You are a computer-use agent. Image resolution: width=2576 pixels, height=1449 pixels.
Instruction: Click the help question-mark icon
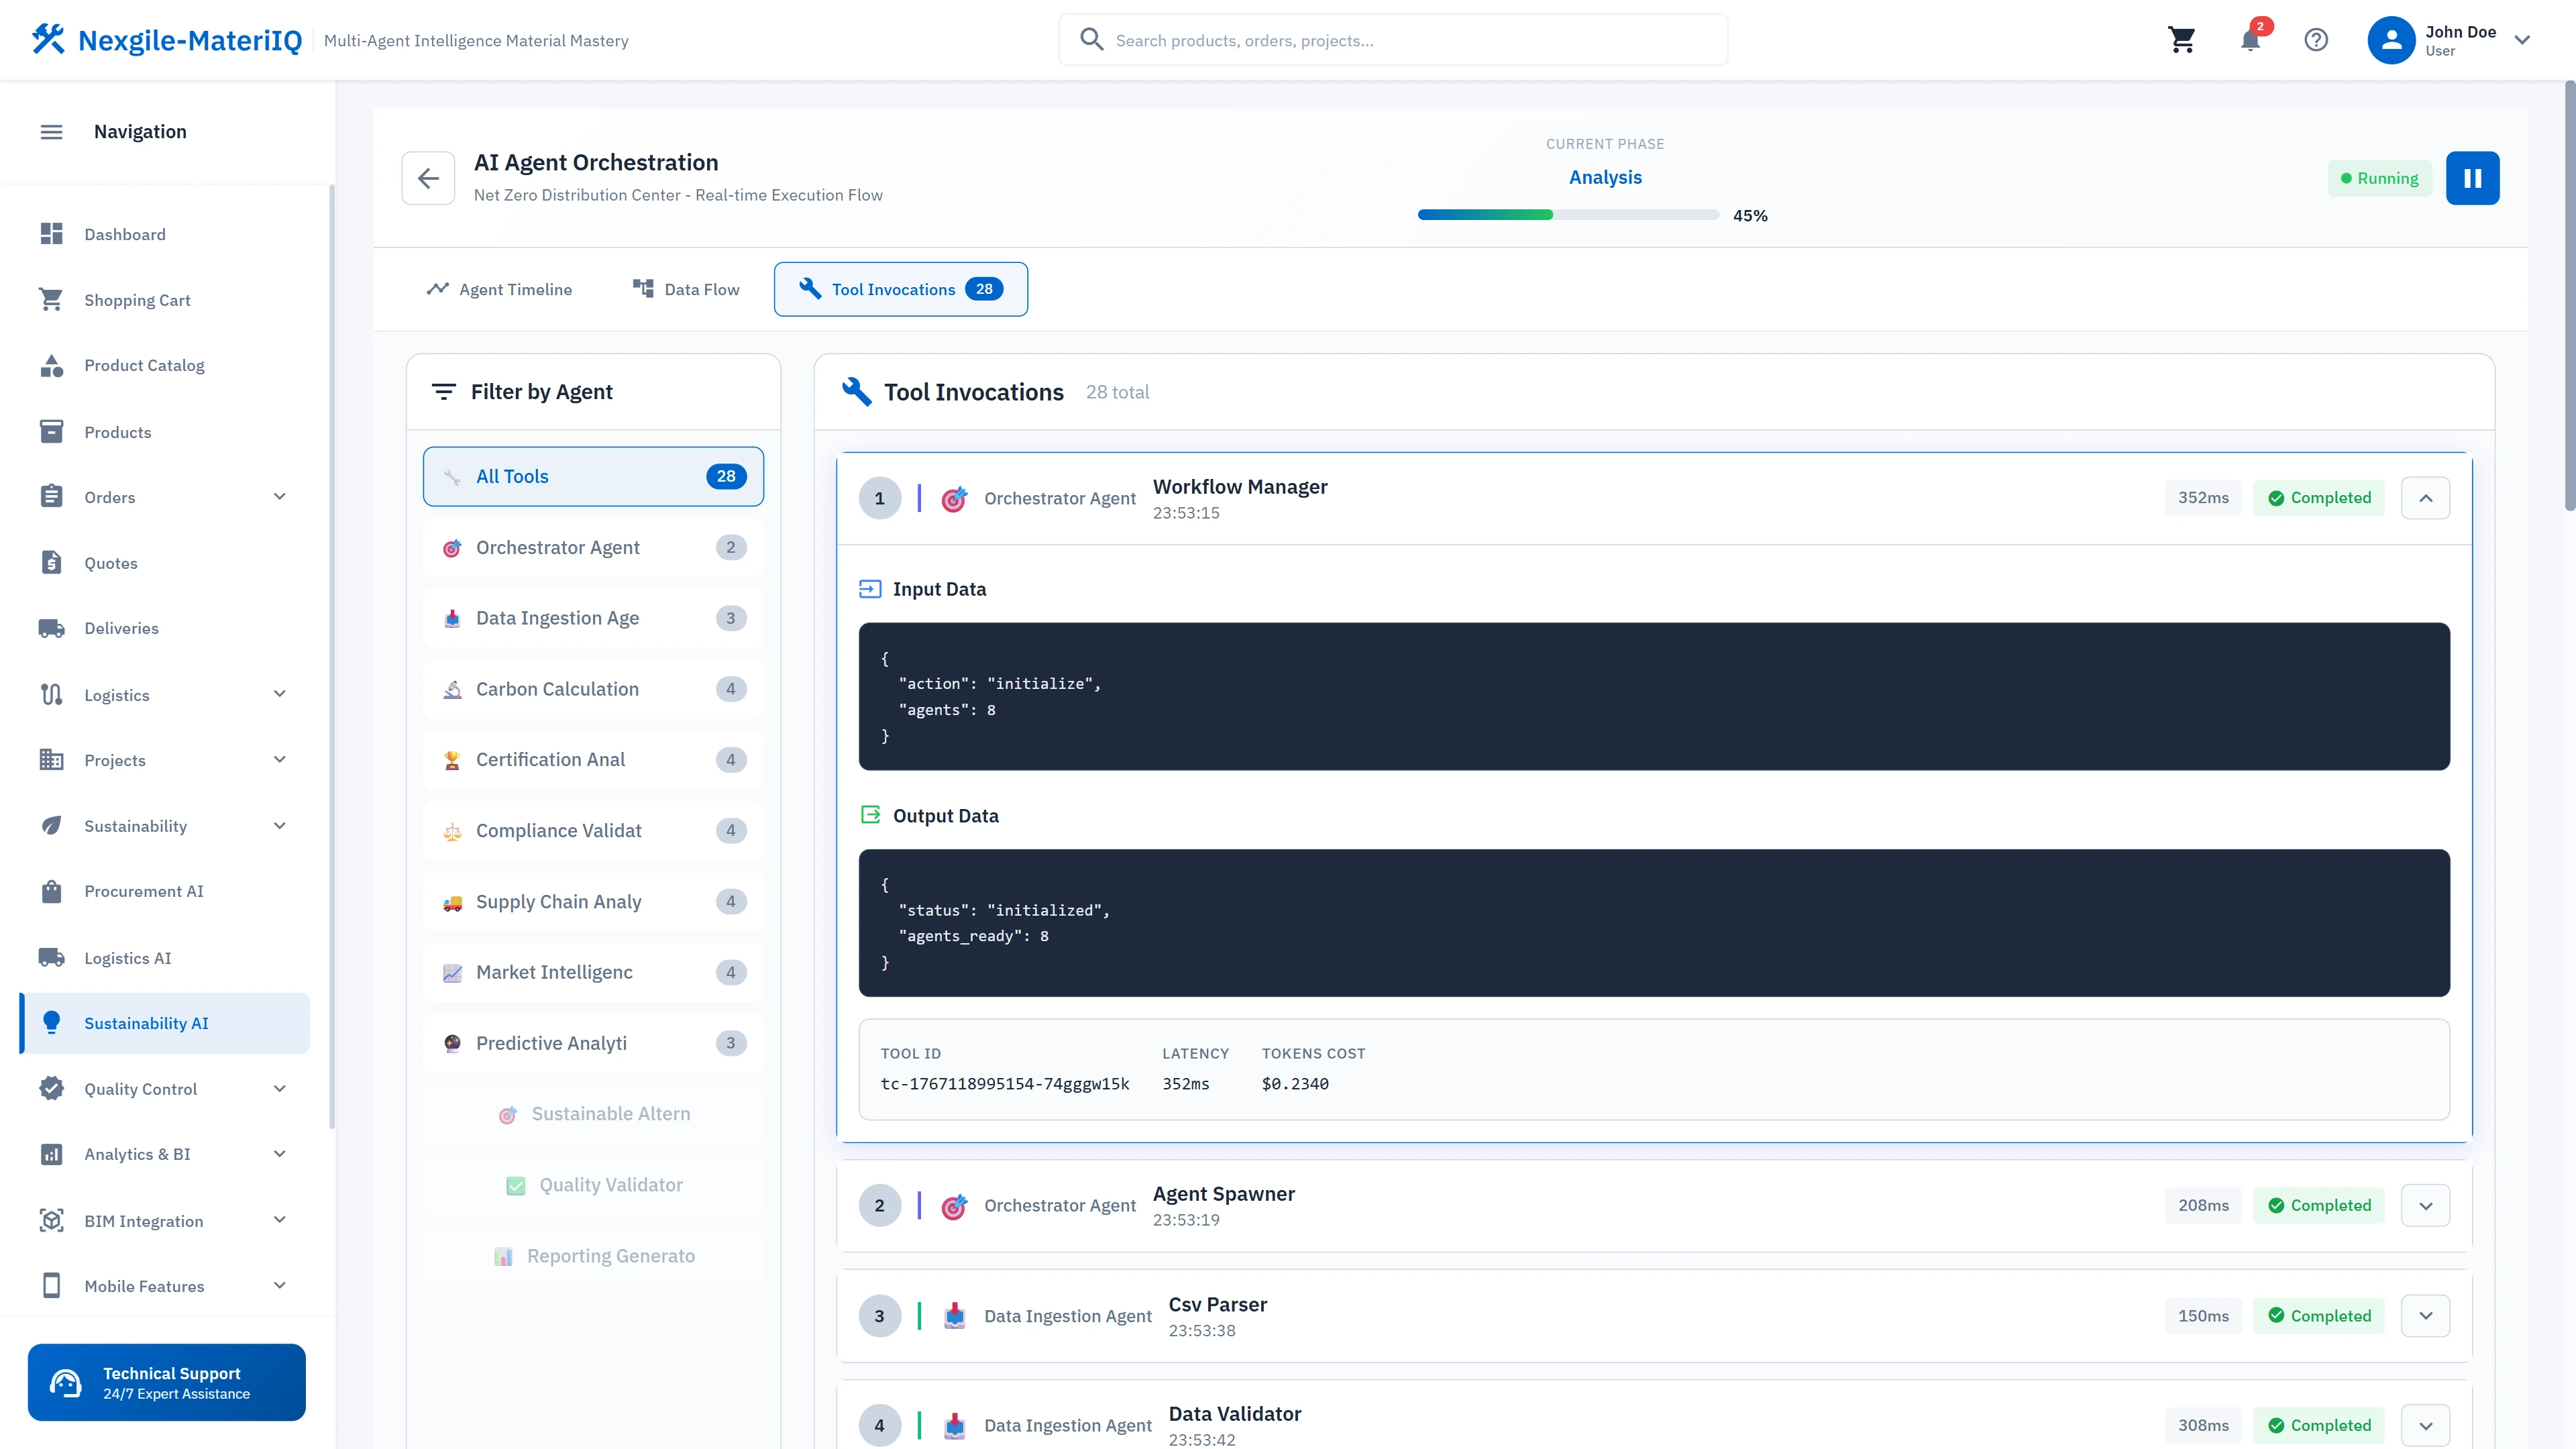(x=2317, y=40)
